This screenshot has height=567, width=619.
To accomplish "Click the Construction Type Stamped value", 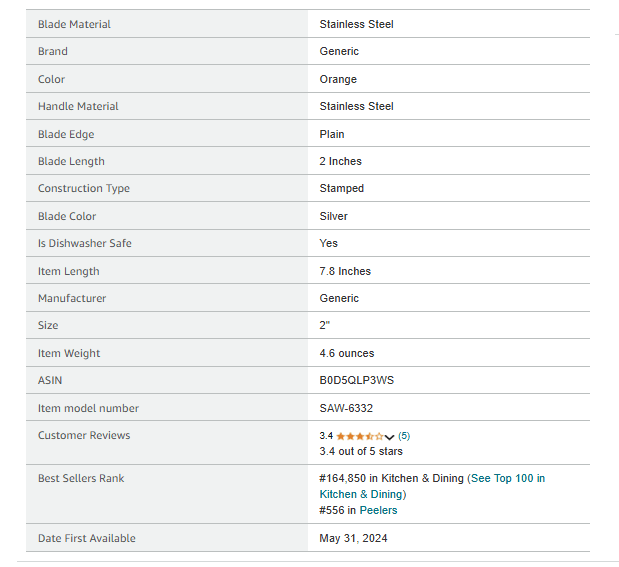I will point(341,188).
